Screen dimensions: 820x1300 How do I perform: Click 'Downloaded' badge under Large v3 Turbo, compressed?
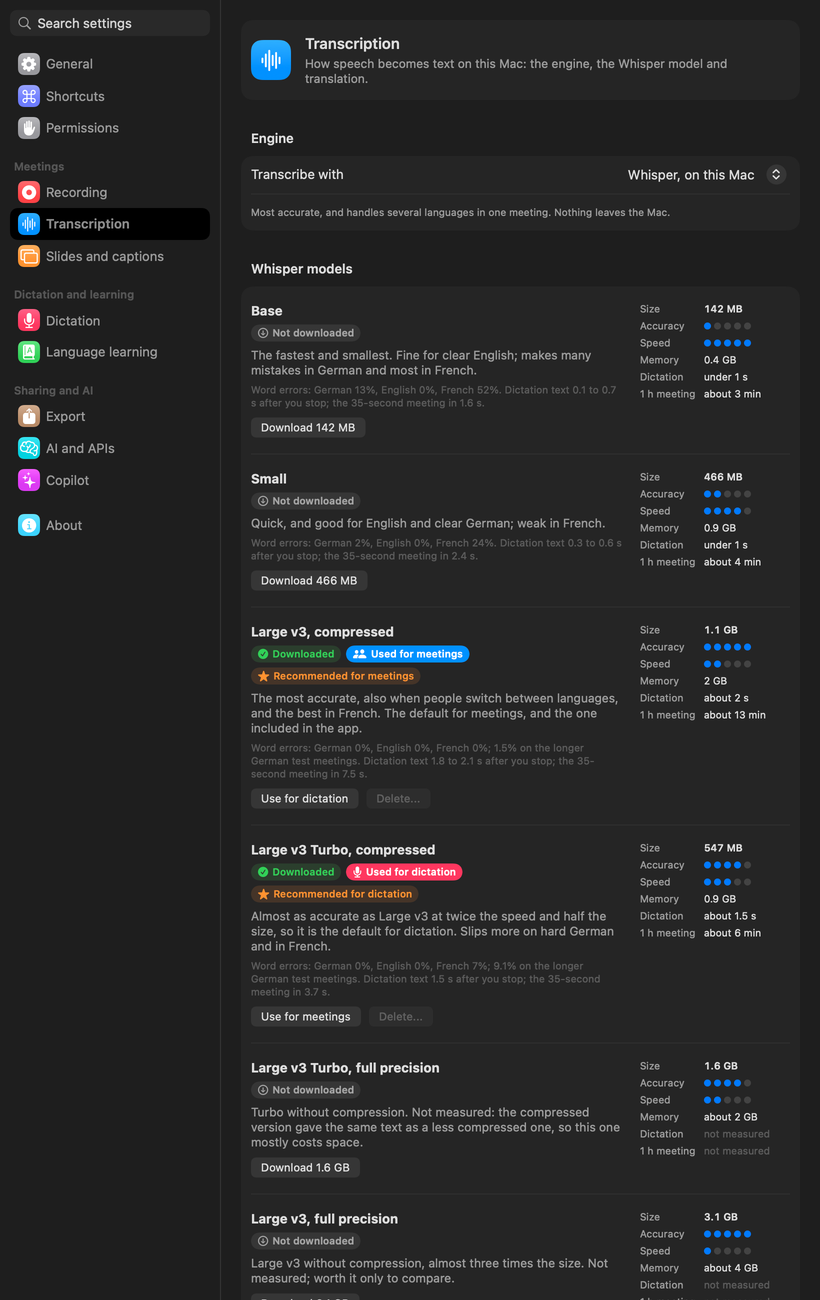(x=296, y=872)
